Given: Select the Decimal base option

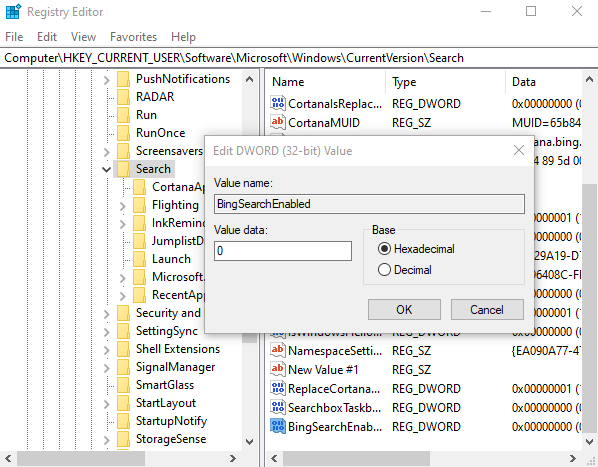Looking at the screenshot, I should (x=405, y=270).
